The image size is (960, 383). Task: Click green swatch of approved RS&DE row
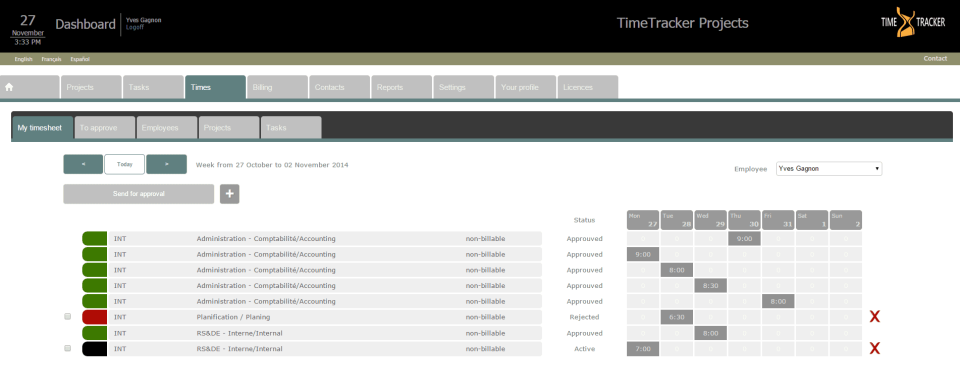(x=94, y=333)
